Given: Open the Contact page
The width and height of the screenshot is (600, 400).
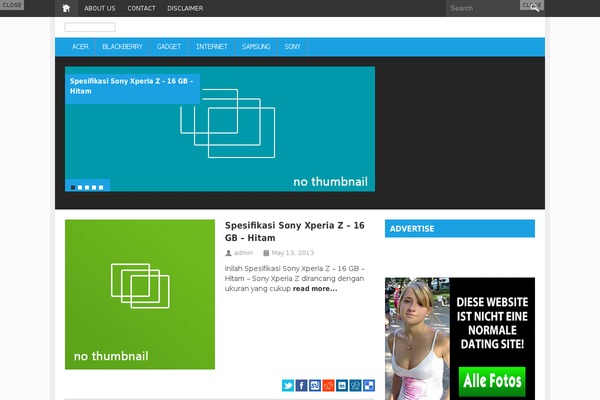Looking at the screenshot, I should tap(141, 8).
